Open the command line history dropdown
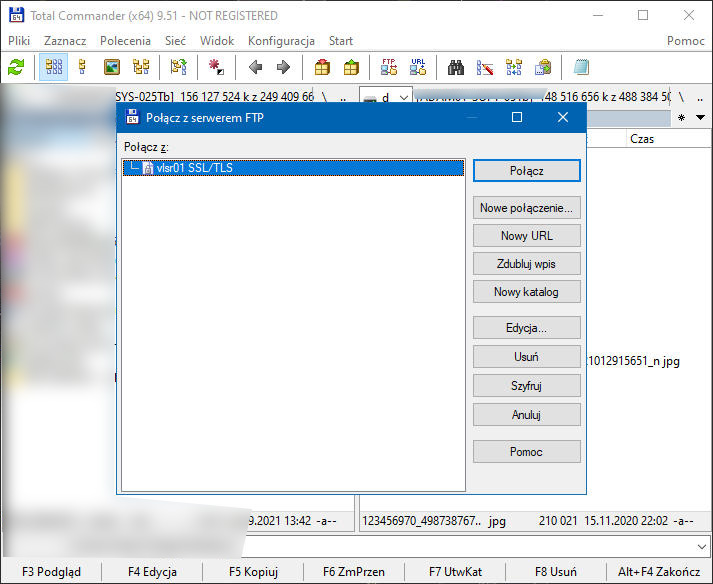This screenshot has height=584, width=713. point(701,546)
